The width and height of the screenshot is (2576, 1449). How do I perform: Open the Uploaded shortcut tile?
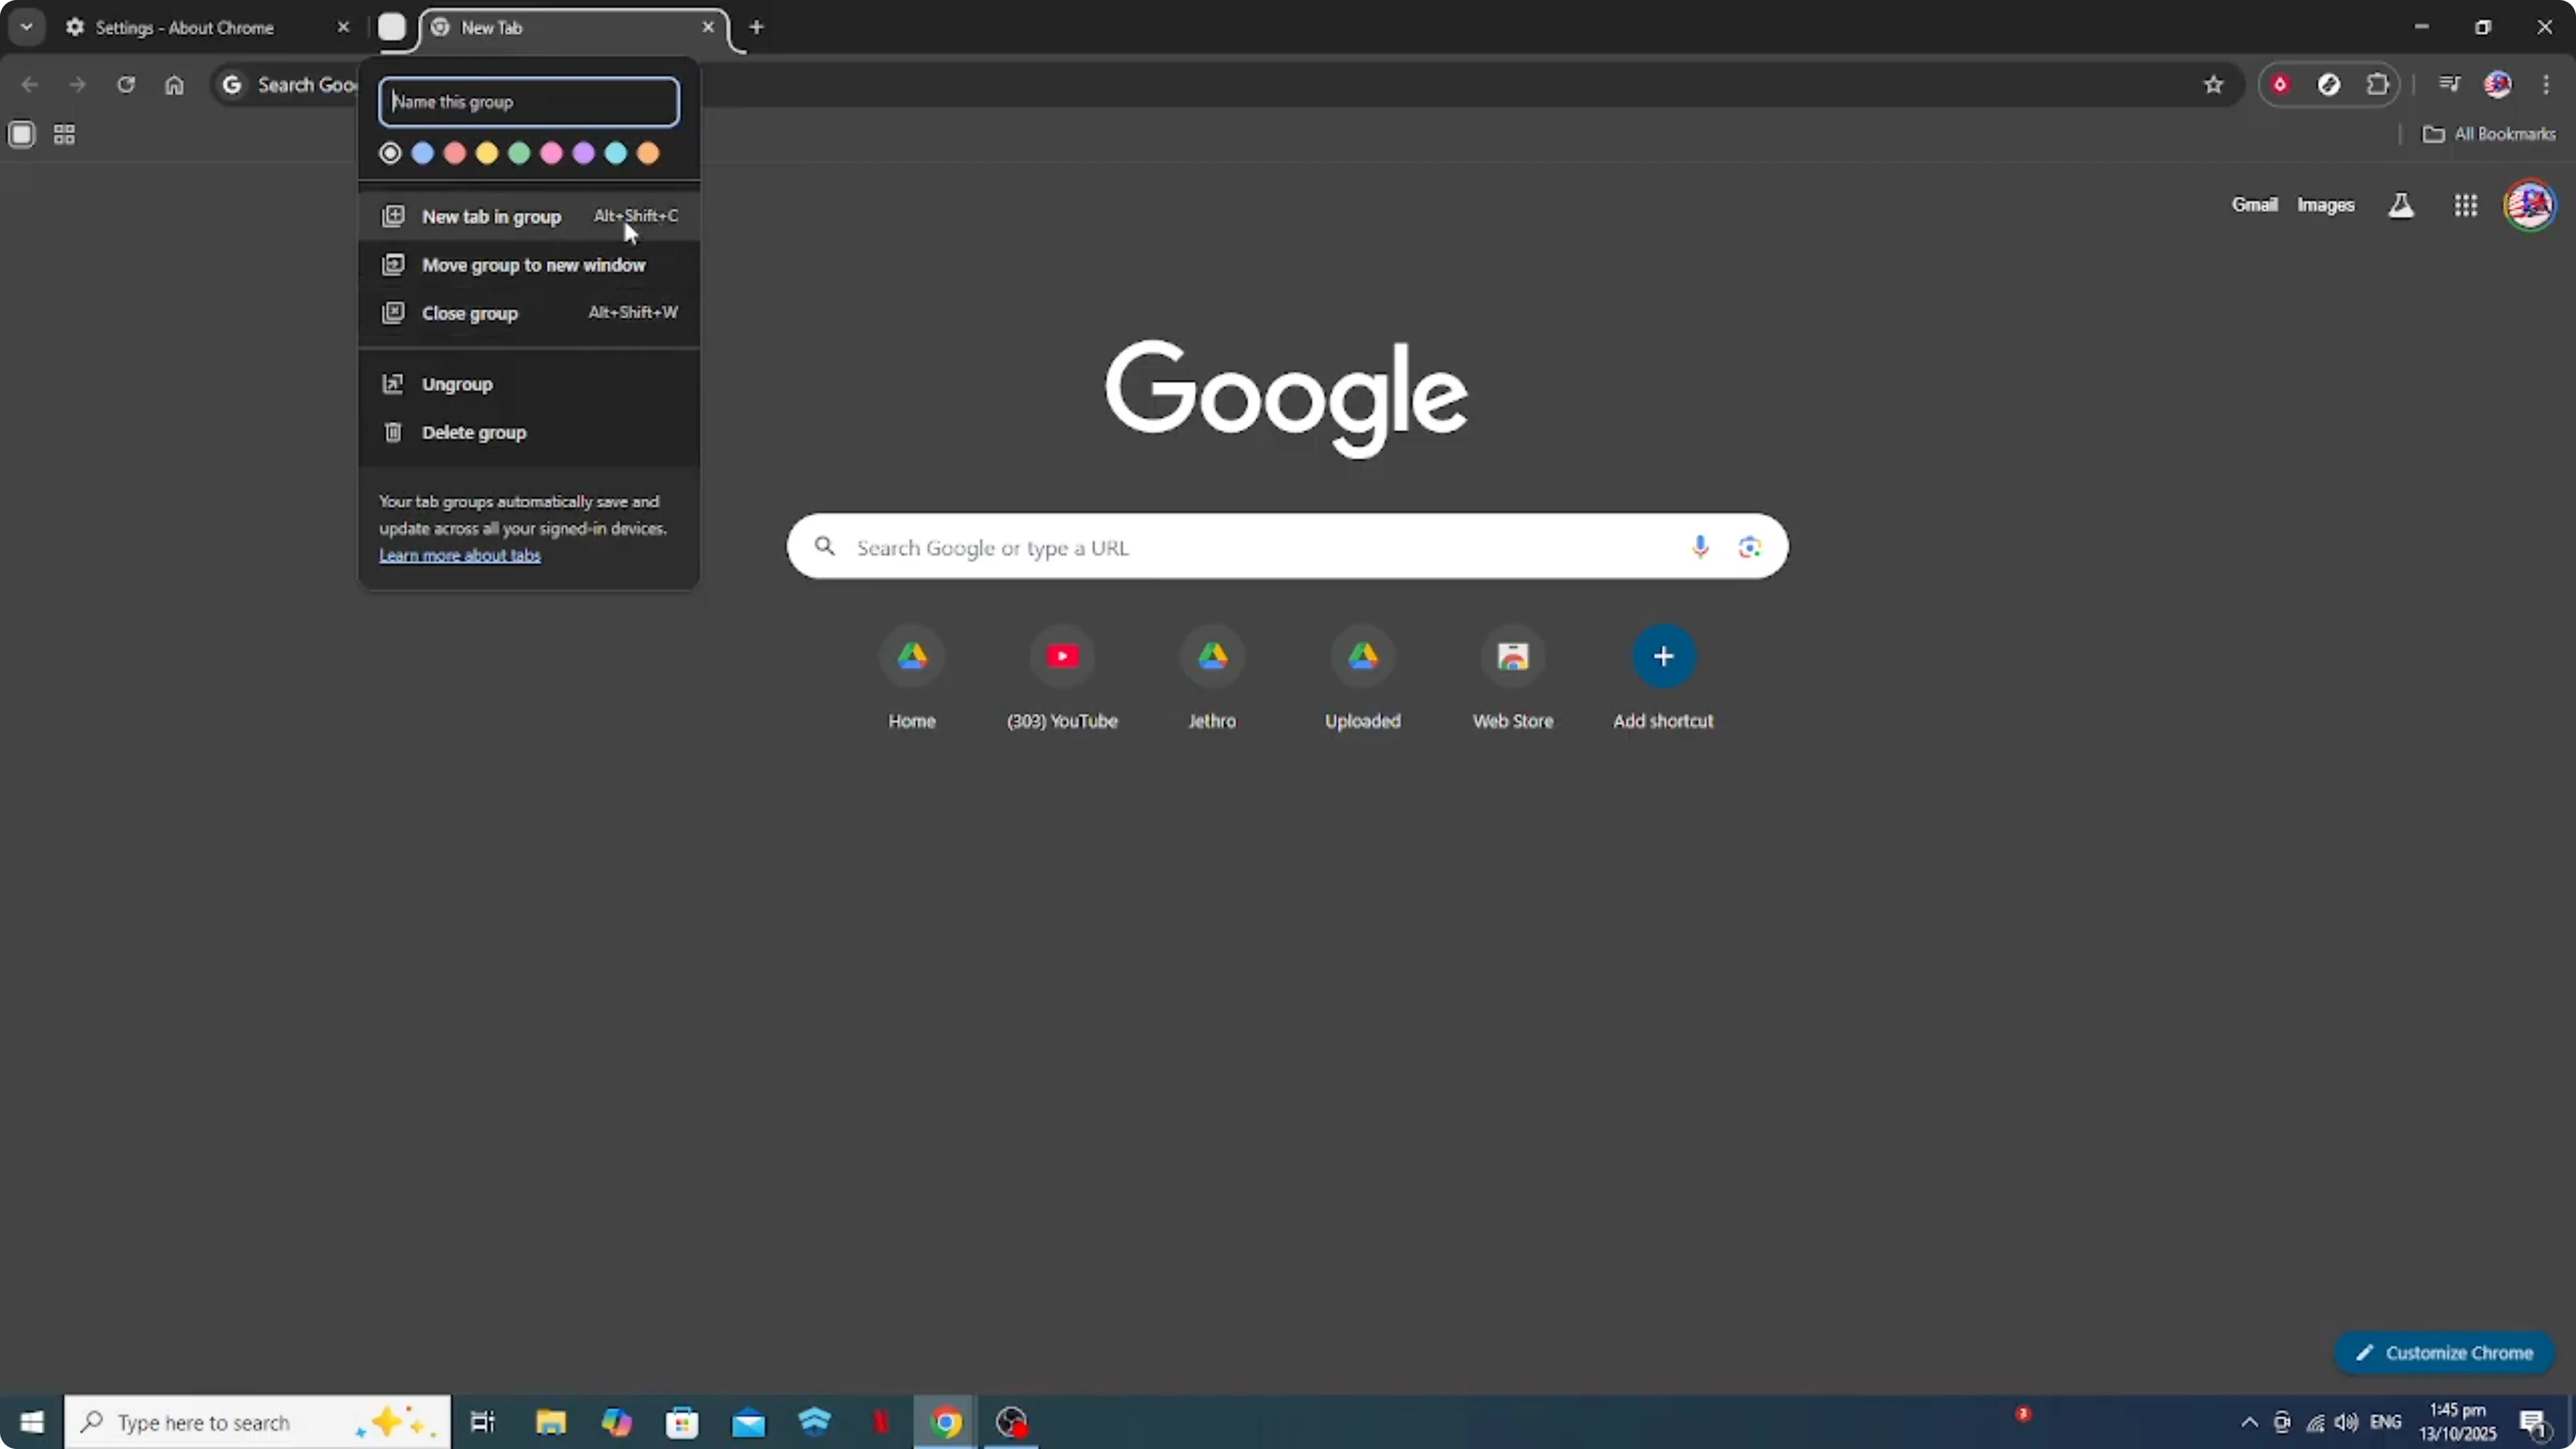pos(1363,680)
